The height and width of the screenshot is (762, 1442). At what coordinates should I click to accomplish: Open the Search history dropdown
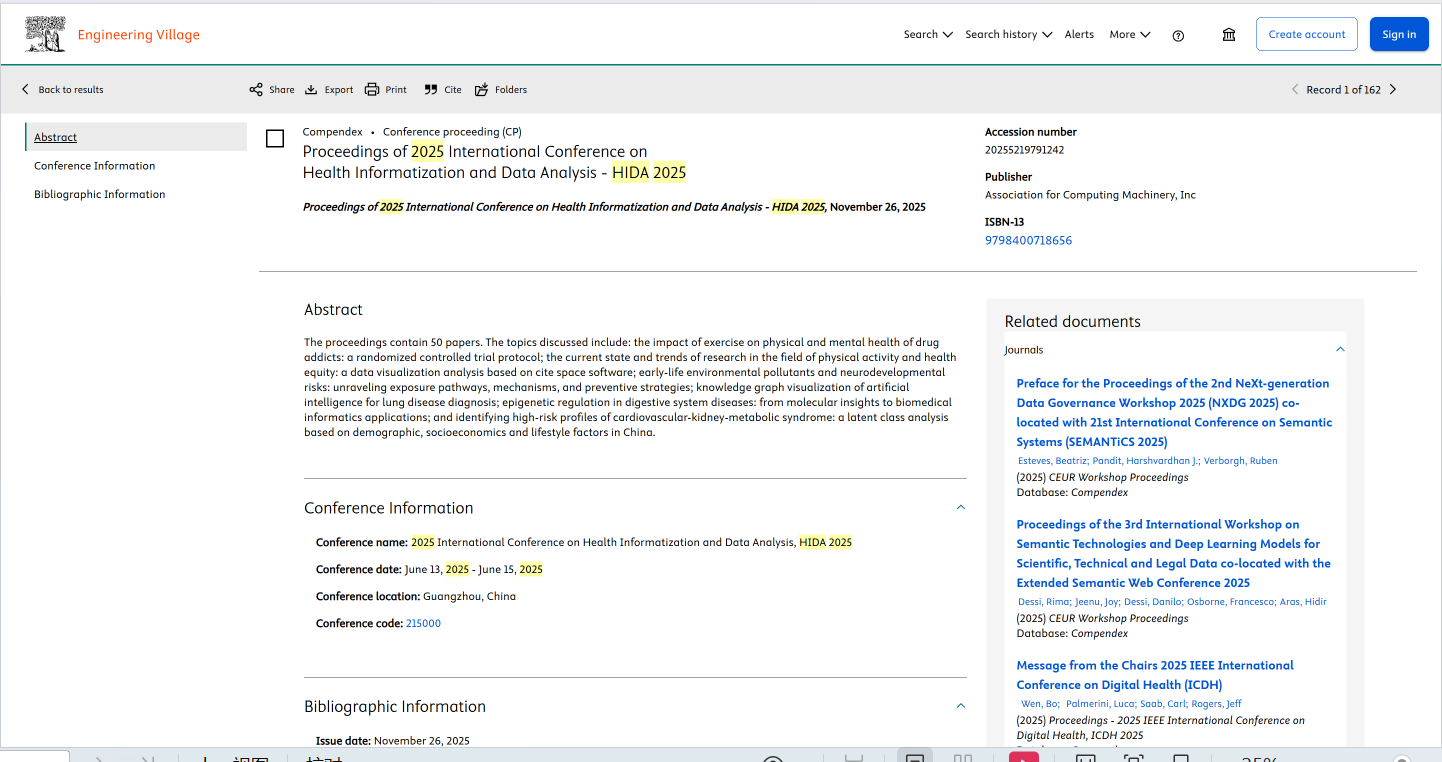1008,34
